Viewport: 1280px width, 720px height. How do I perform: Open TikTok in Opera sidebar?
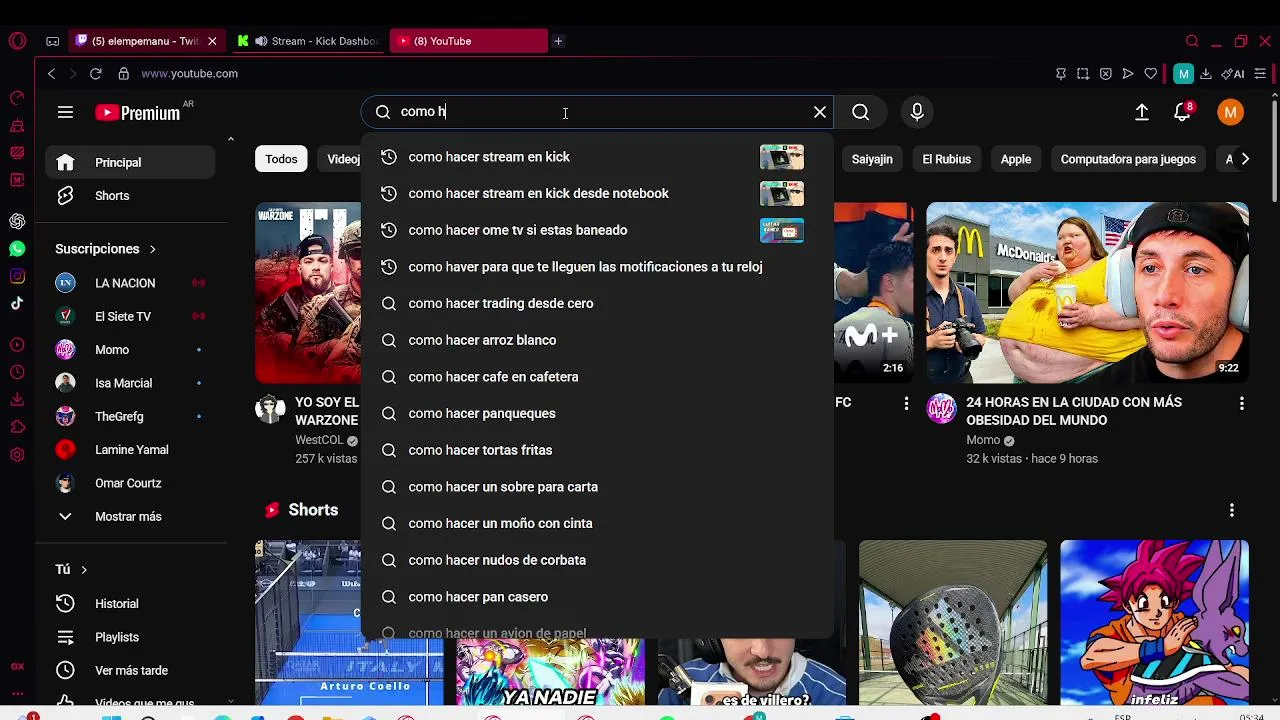(x=17, y=303)
